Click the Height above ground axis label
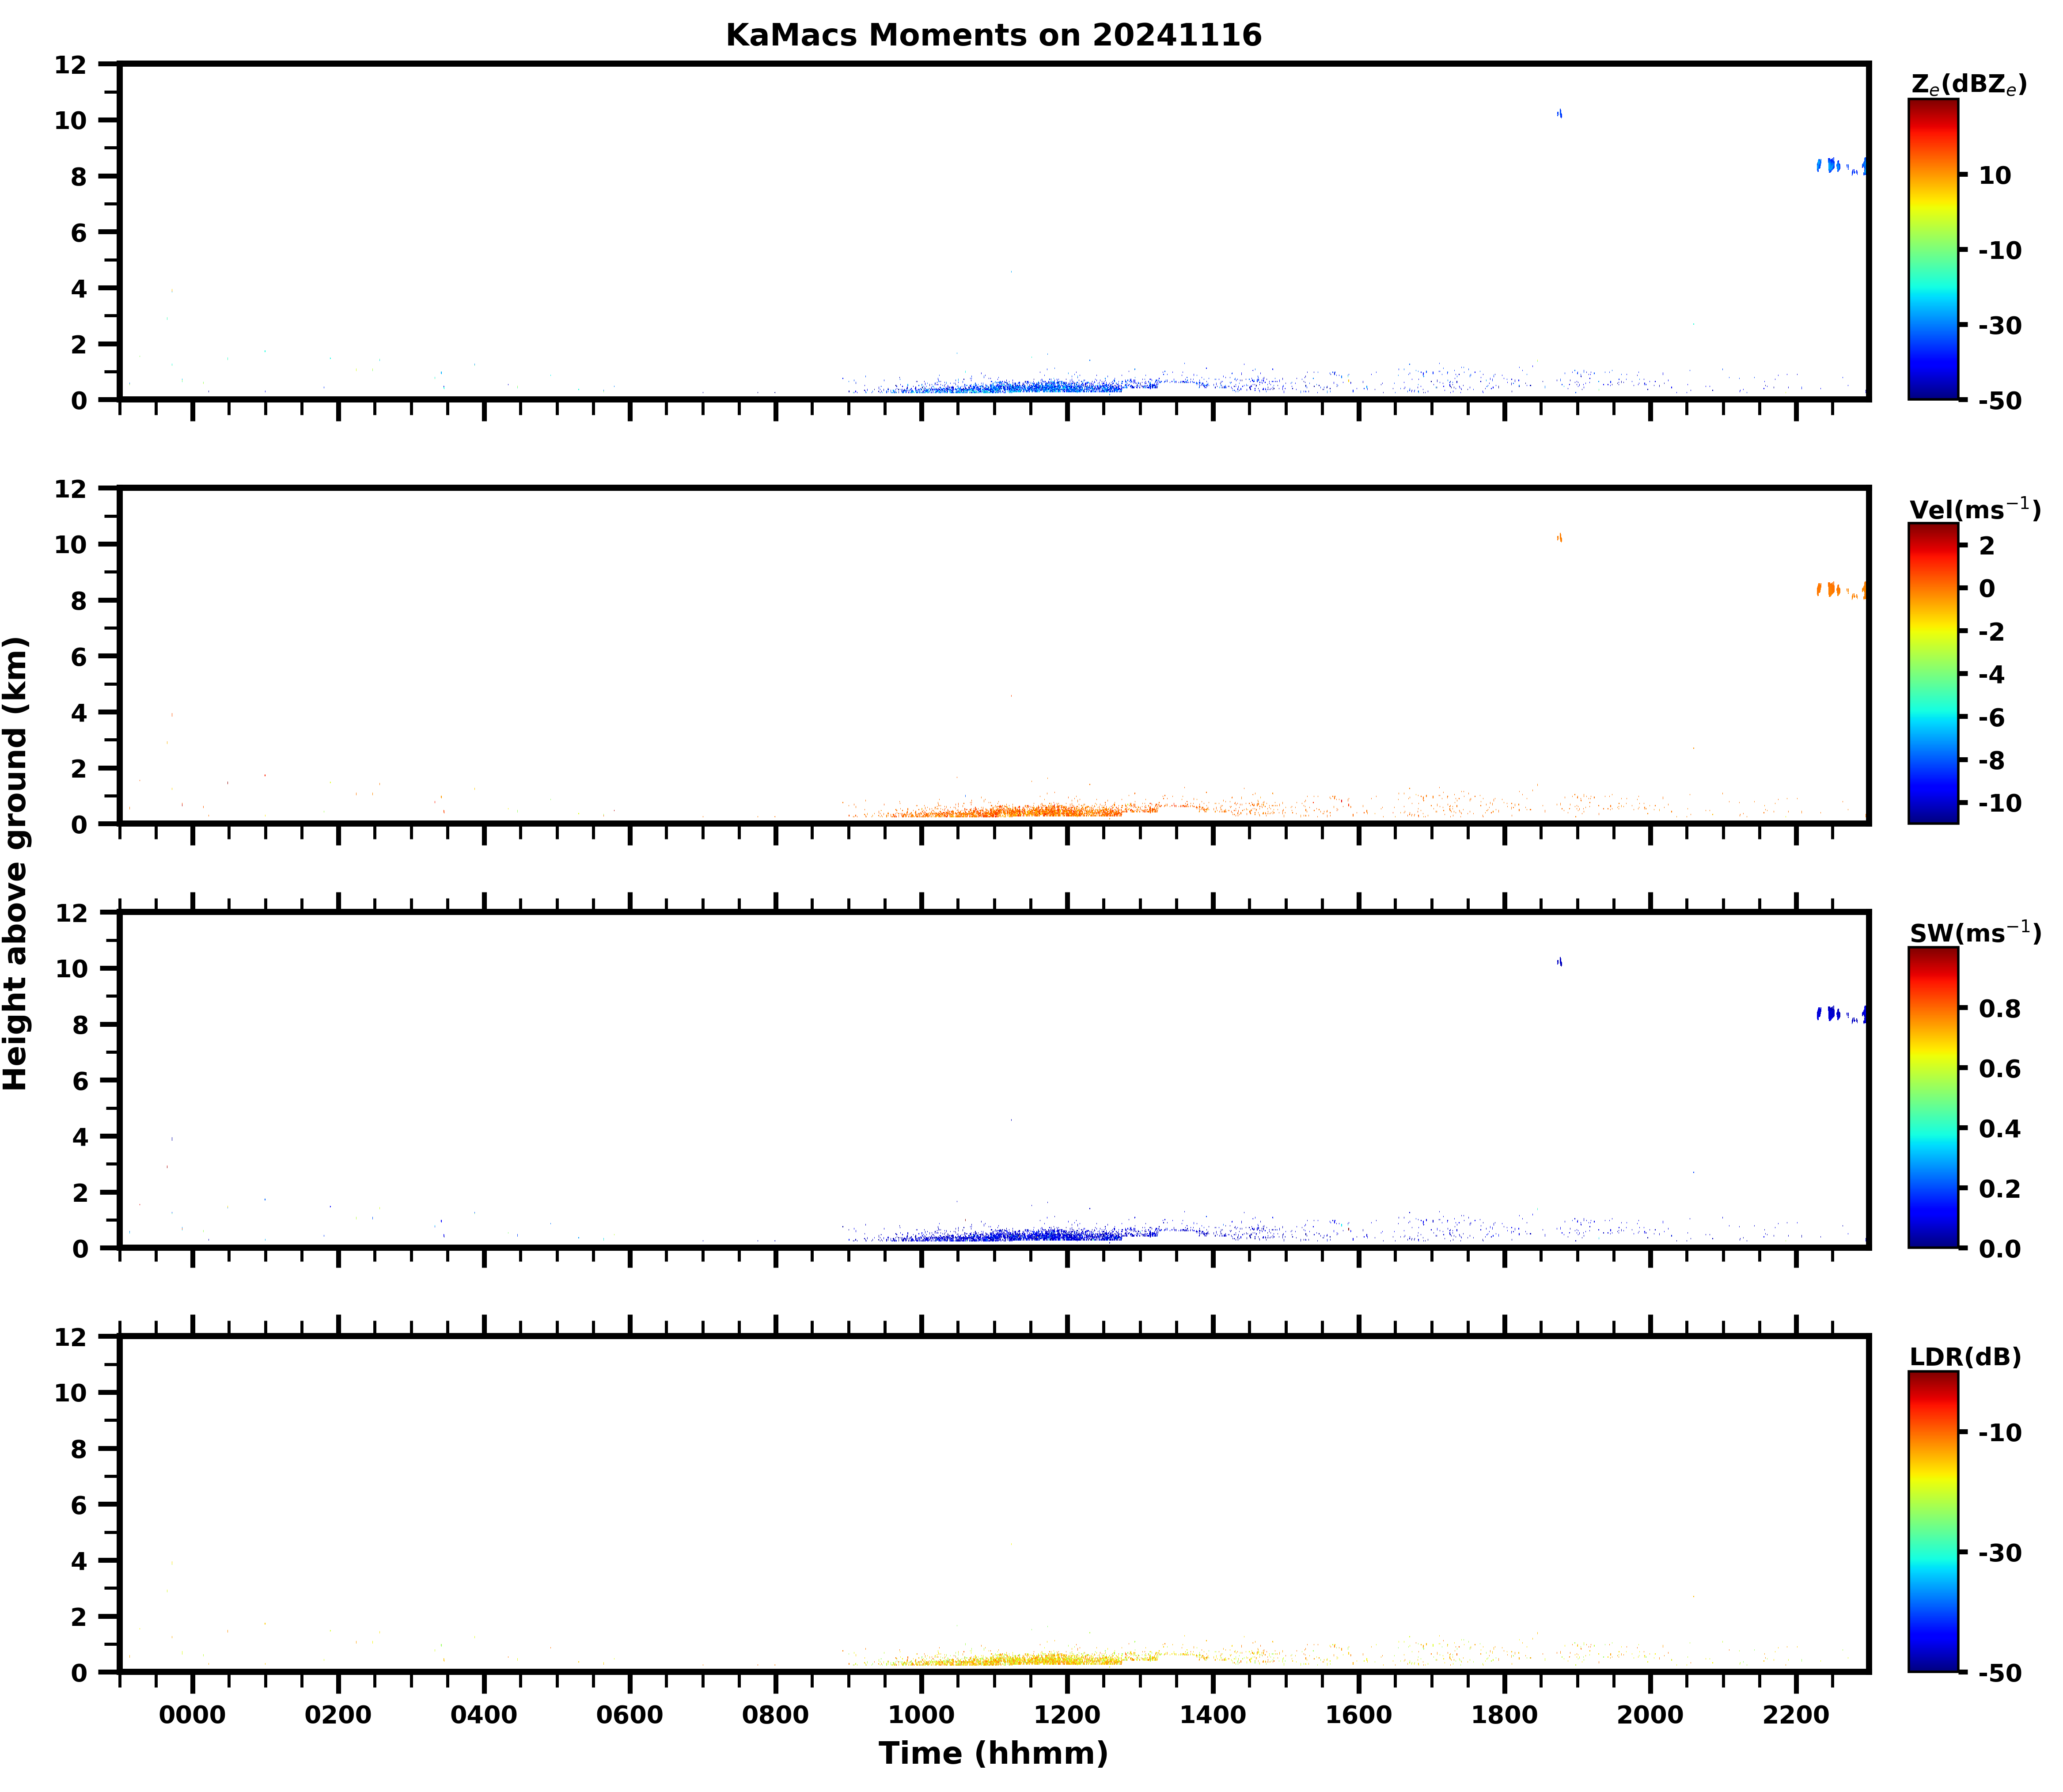The width and height of the screenshot is (2063, 1792). click(16, 863)
